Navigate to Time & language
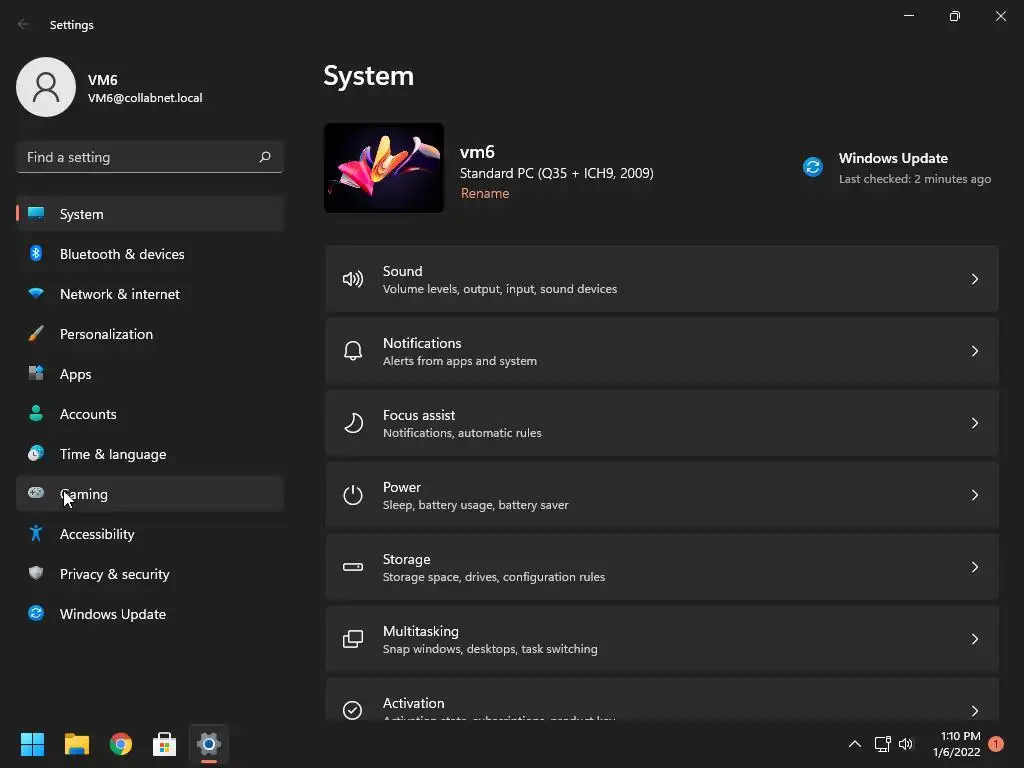The width and height of the screenshot is (1024, 768). [x=150, y=454]
